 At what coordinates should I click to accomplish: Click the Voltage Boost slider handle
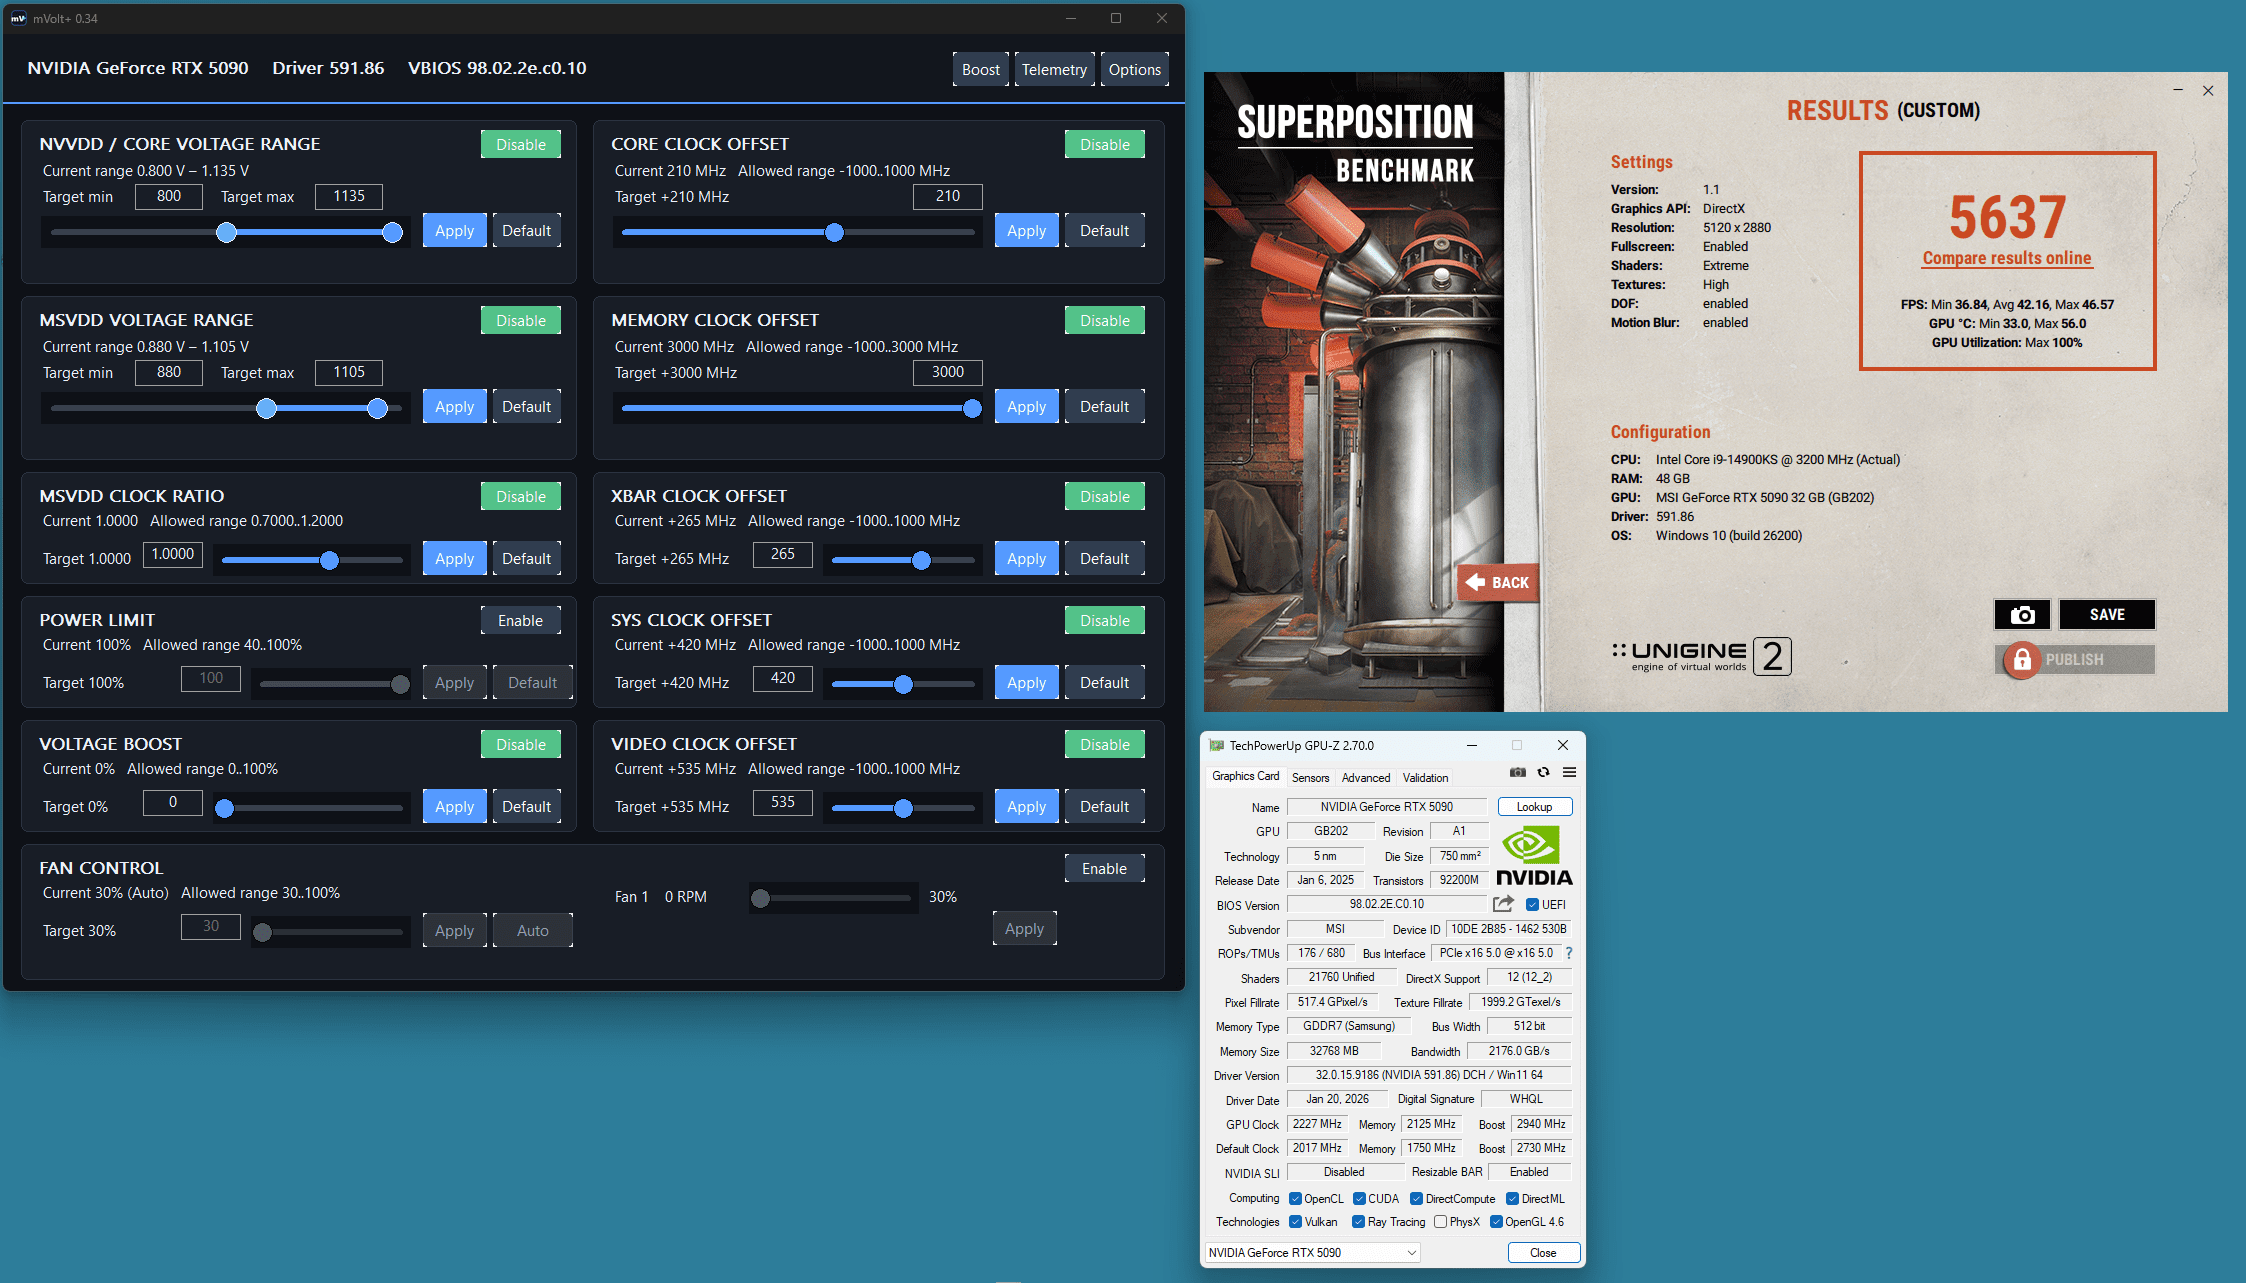[225, 808]
